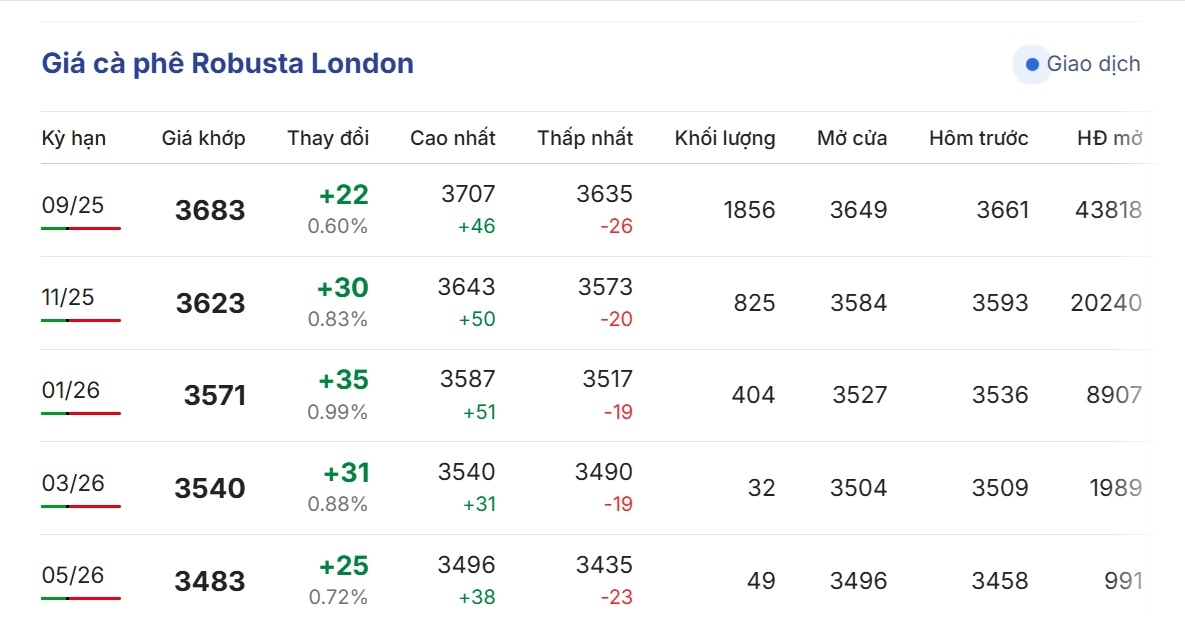Select the Thấp nhất column header
Image resolution: width=1185 pixels, height=621 pixels.
click(585, 138)
